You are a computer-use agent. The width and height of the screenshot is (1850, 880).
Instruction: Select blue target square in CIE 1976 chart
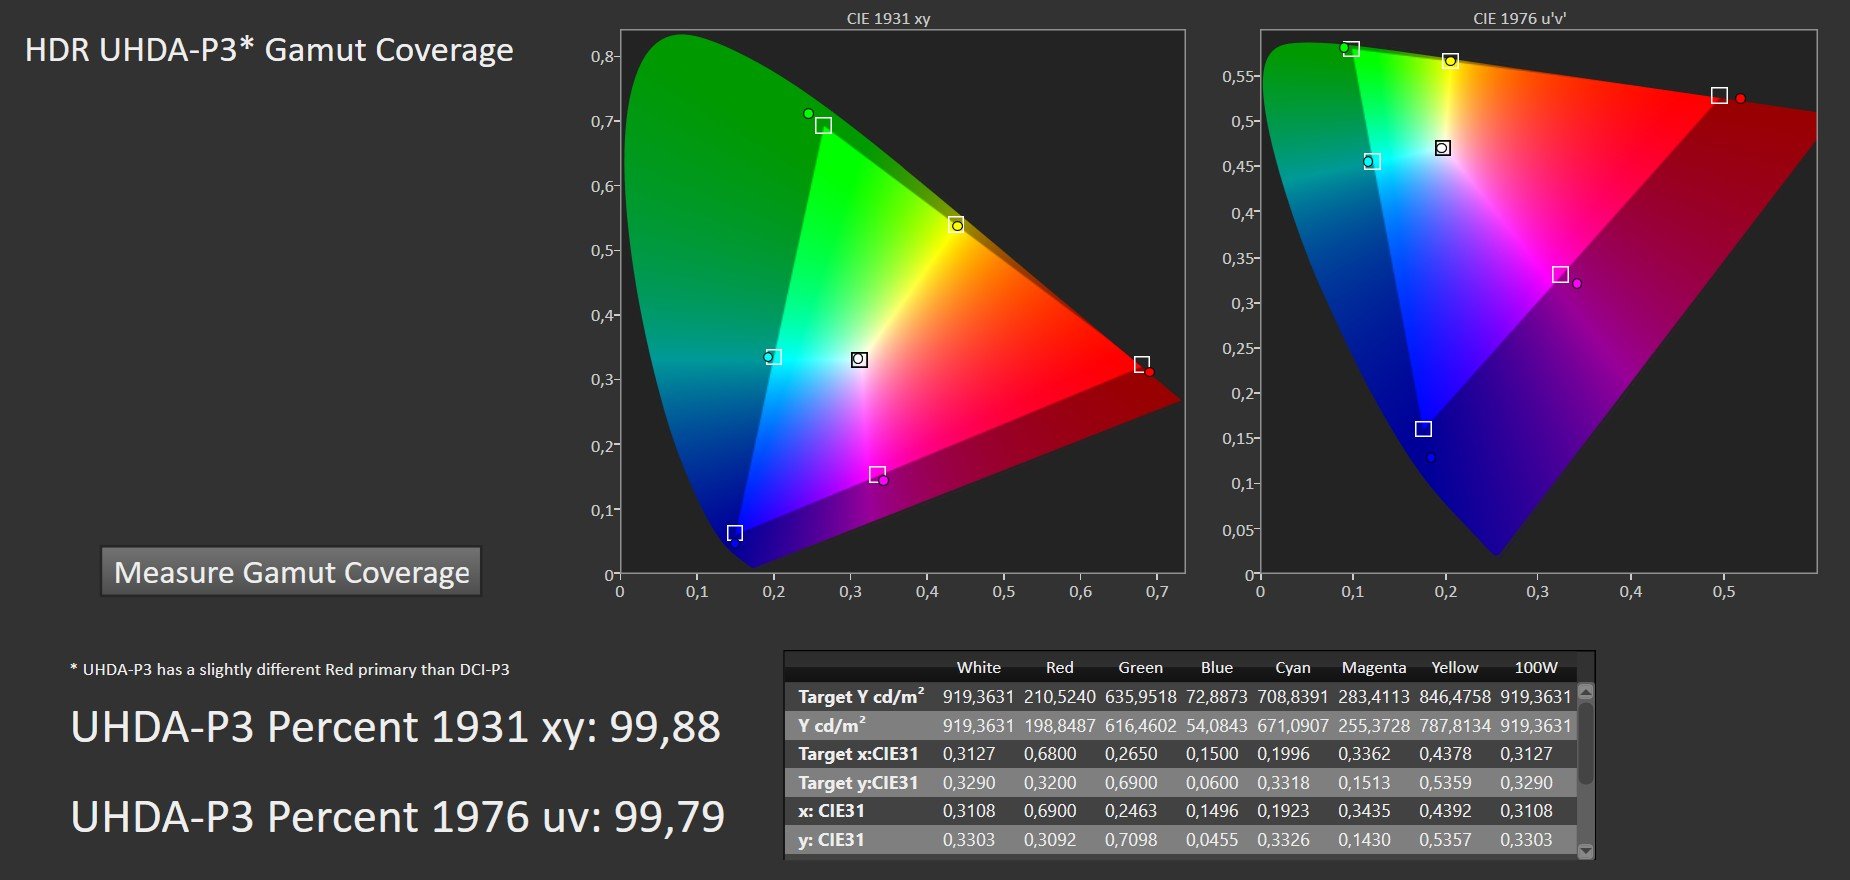click(x=1423, y=429)
